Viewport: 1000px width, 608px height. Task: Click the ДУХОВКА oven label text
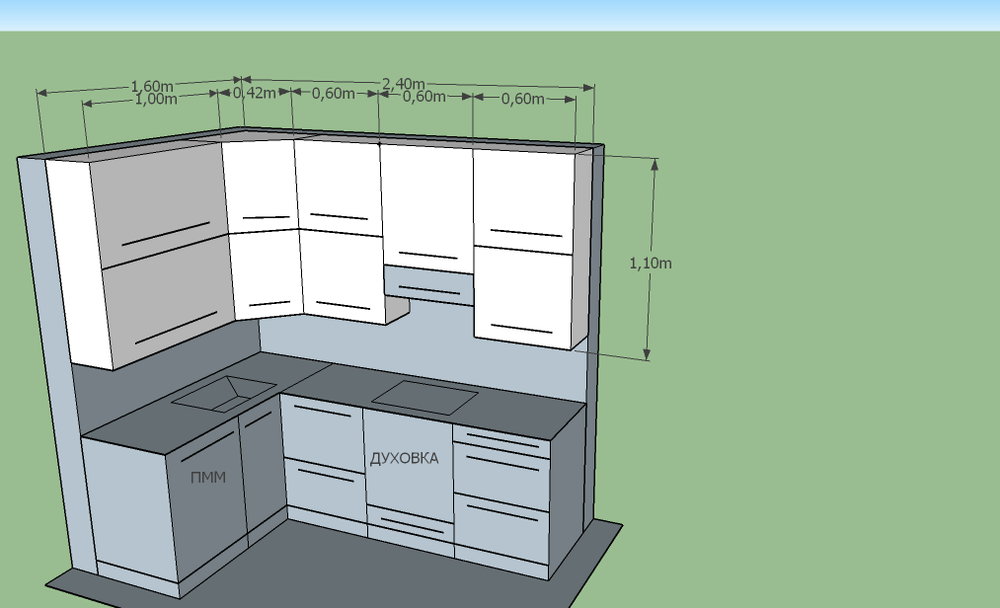[405, 458]
